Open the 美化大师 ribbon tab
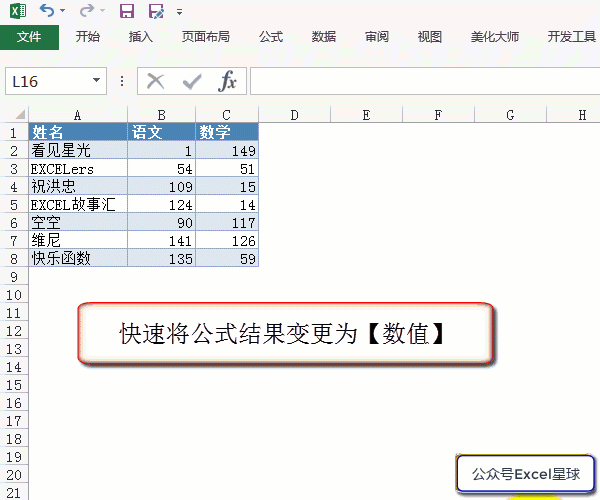The width and height of the screenshot is (600, 500). pyautogui.click(x=495, y=37)
